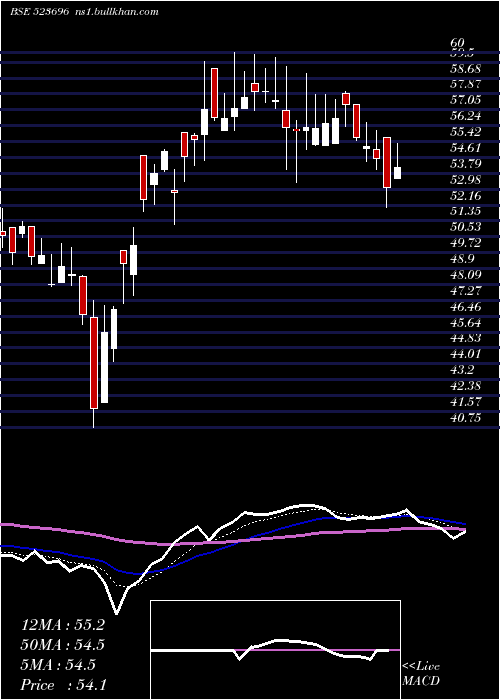The height and width of the screenshot is (700, 500).
Task: Click the 50.53 price level label
Action: tap(466, 227)
